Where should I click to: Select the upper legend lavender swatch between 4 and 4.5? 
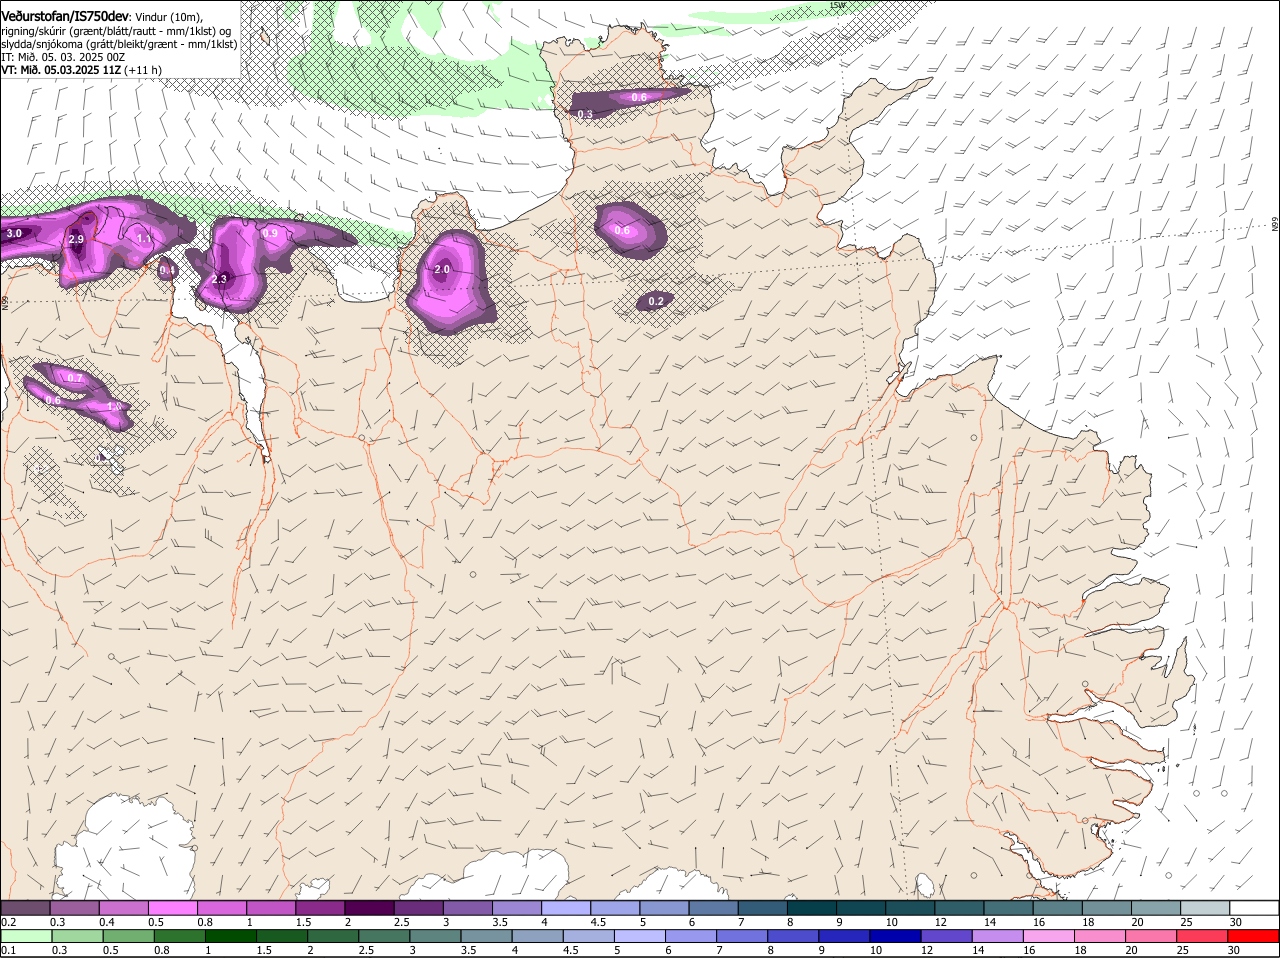566,907
